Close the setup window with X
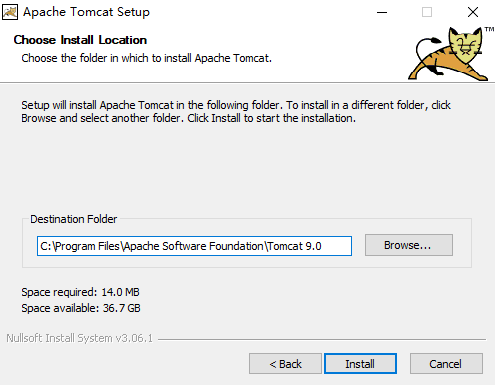Screen dimensions: 495x385 click(473, 12)
